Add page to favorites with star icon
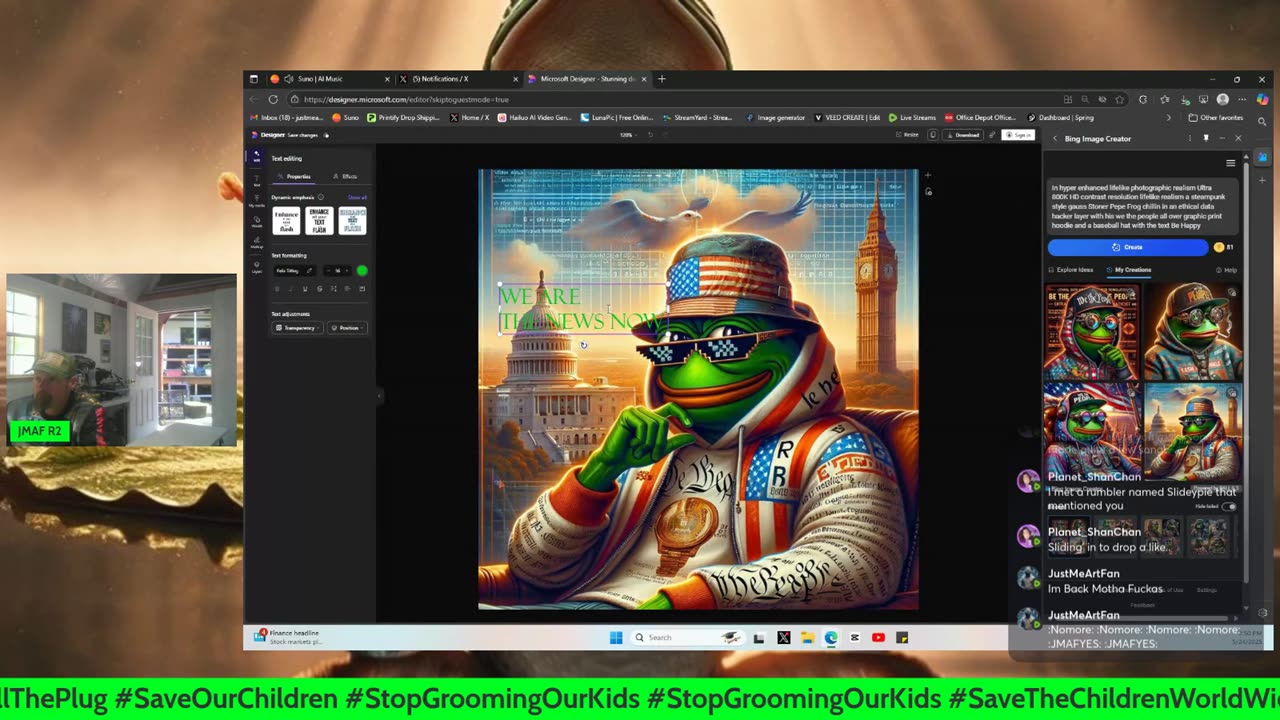This screenshot has width=1280, height=720. 1119,99
